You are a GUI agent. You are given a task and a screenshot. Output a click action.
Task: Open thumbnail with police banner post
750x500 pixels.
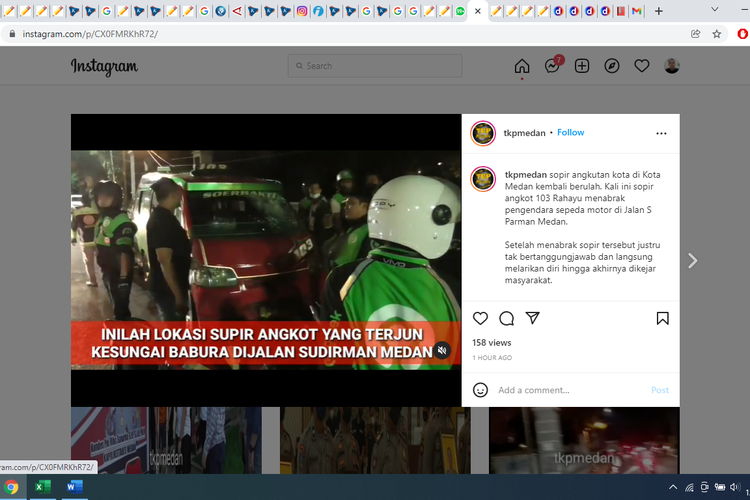166,440
